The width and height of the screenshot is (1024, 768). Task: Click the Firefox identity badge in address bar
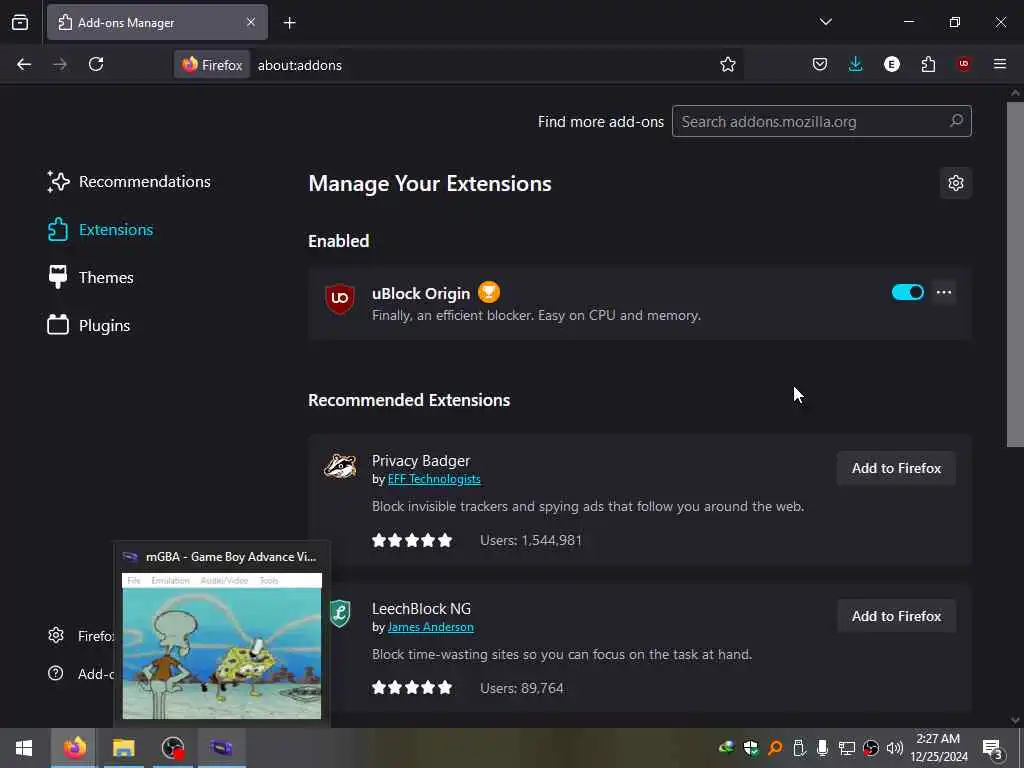point(212,65)
